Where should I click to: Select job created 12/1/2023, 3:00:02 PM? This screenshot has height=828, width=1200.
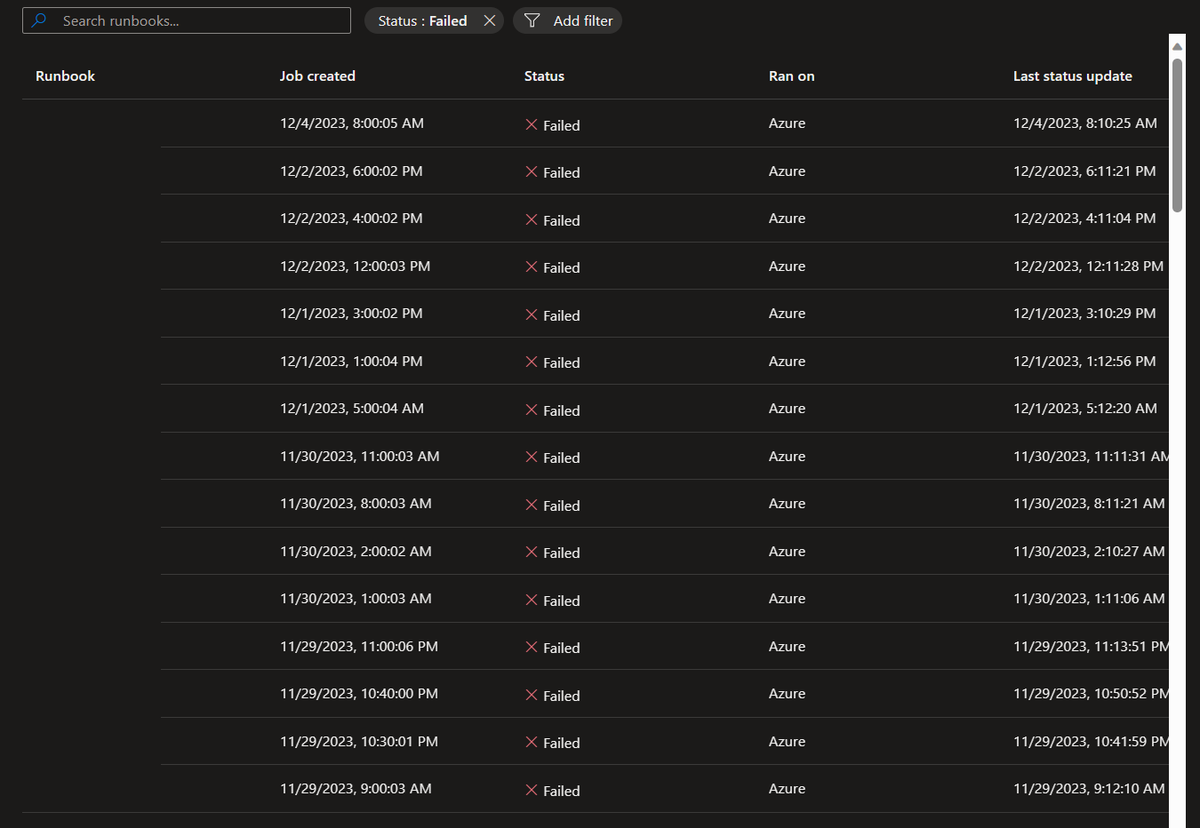pyautogui.click(x=351, y=313)
